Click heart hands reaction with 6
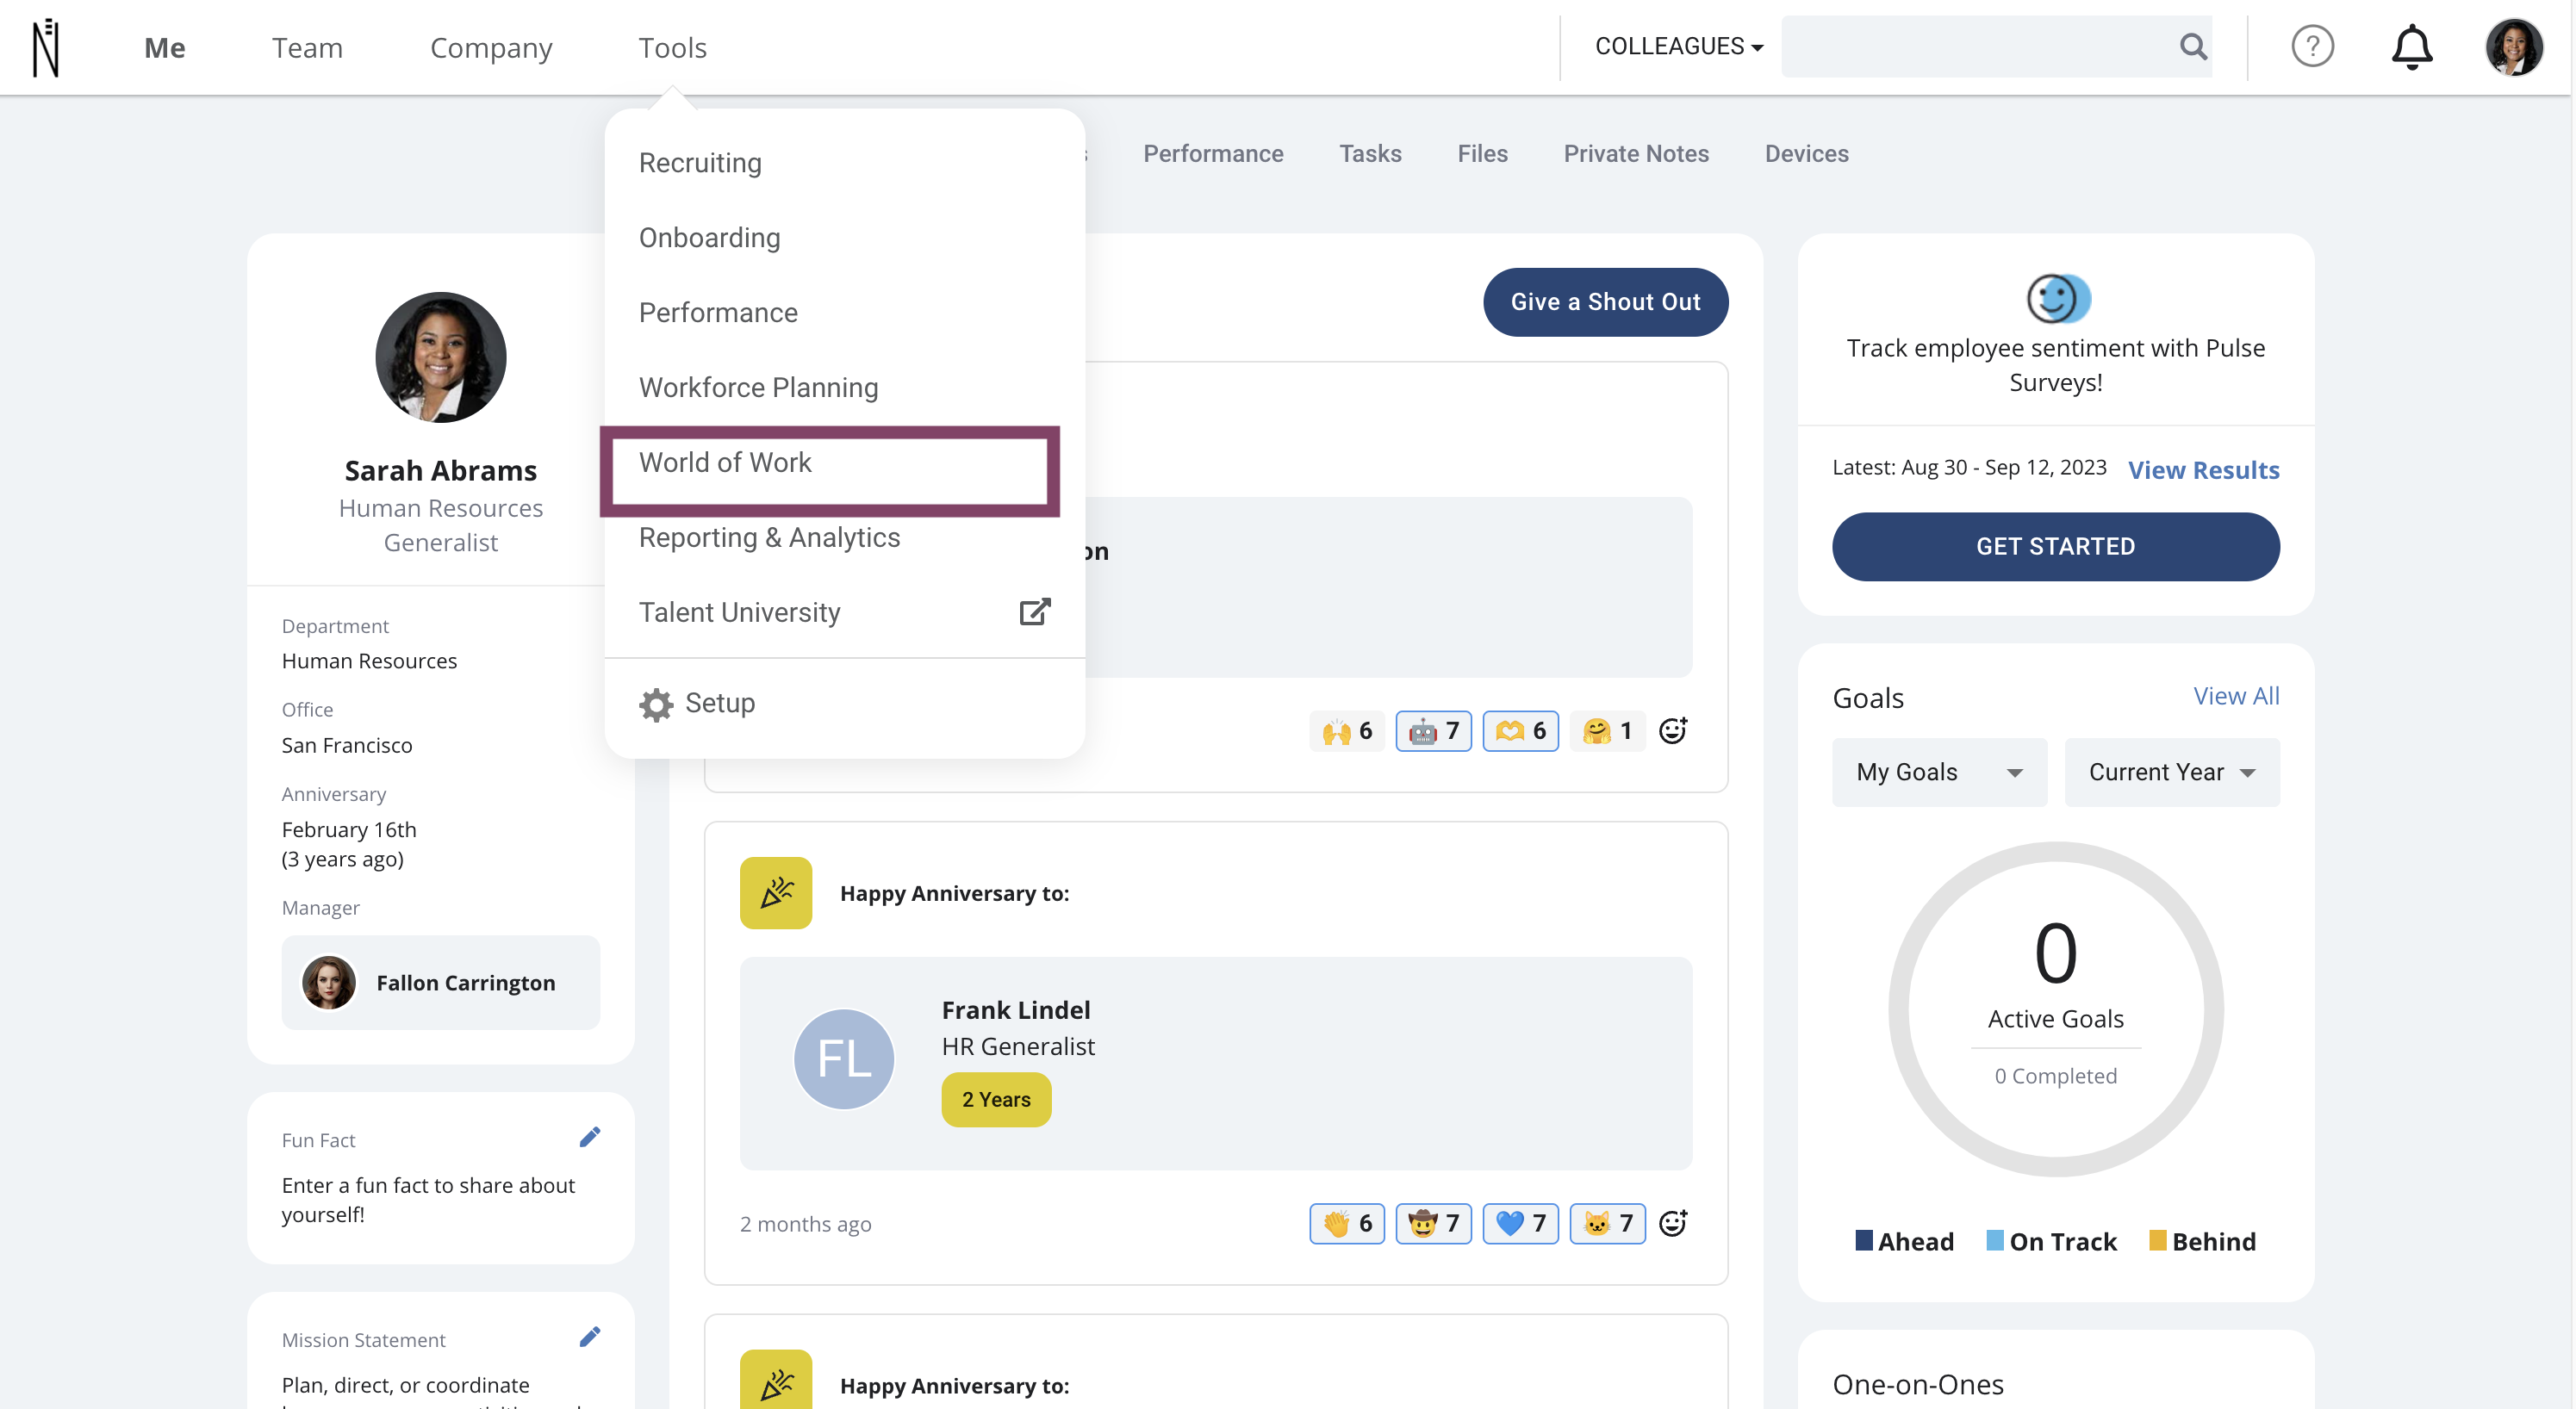The height and width of the screenshot is (1409, 2576). click(x=1521, y=731)
